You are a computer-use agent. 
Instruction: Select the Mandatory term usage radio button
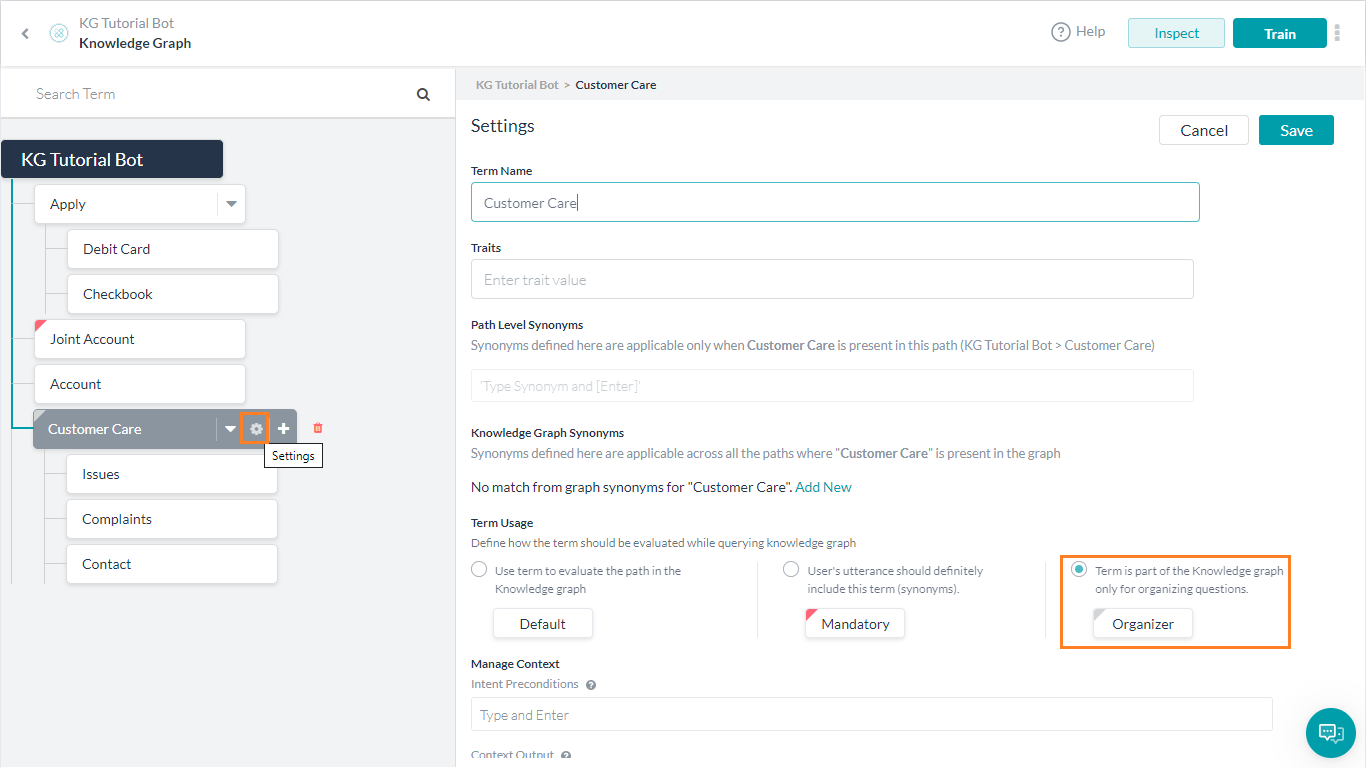(791, 570)
